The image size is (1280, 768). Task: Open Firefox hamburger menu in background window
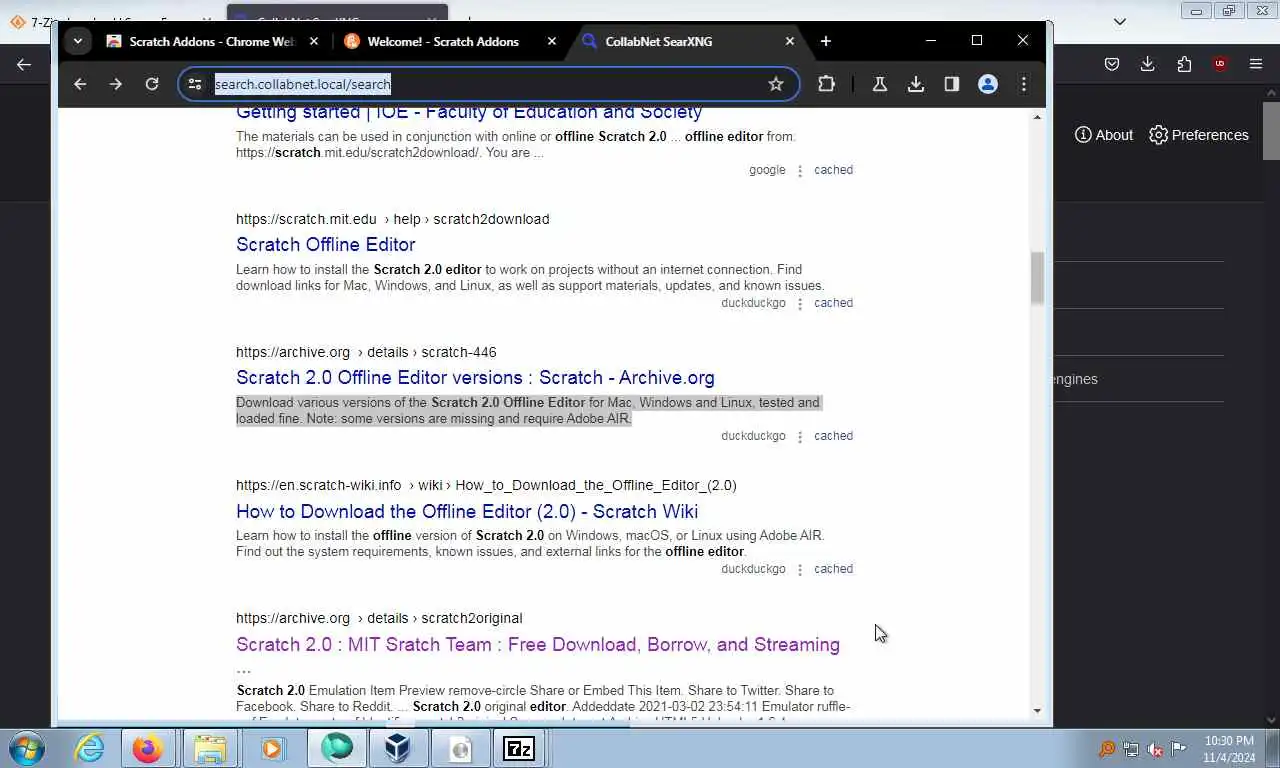tap(1256, 64)
